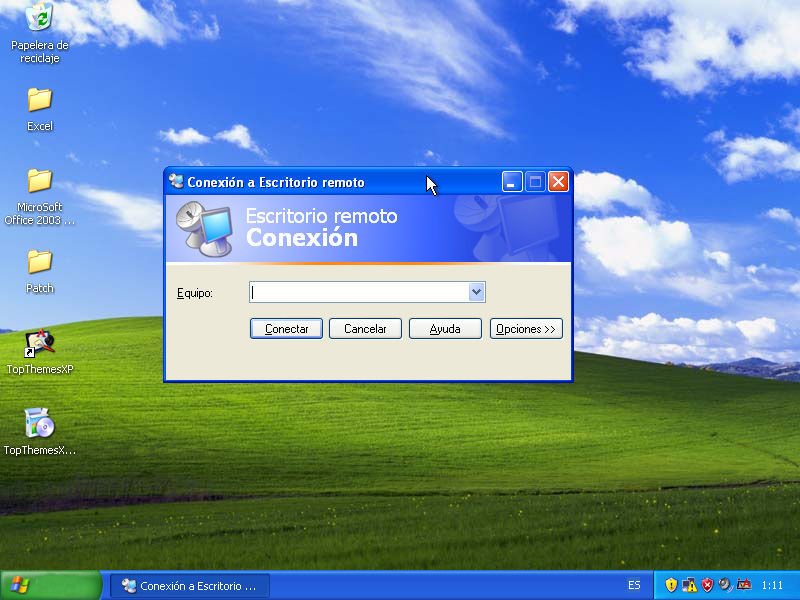This screenshot has height=600, width=800.
Task: Close the Conexión a Escritorio remoto window
Action: pyautogui.click(x=558, y=182)
